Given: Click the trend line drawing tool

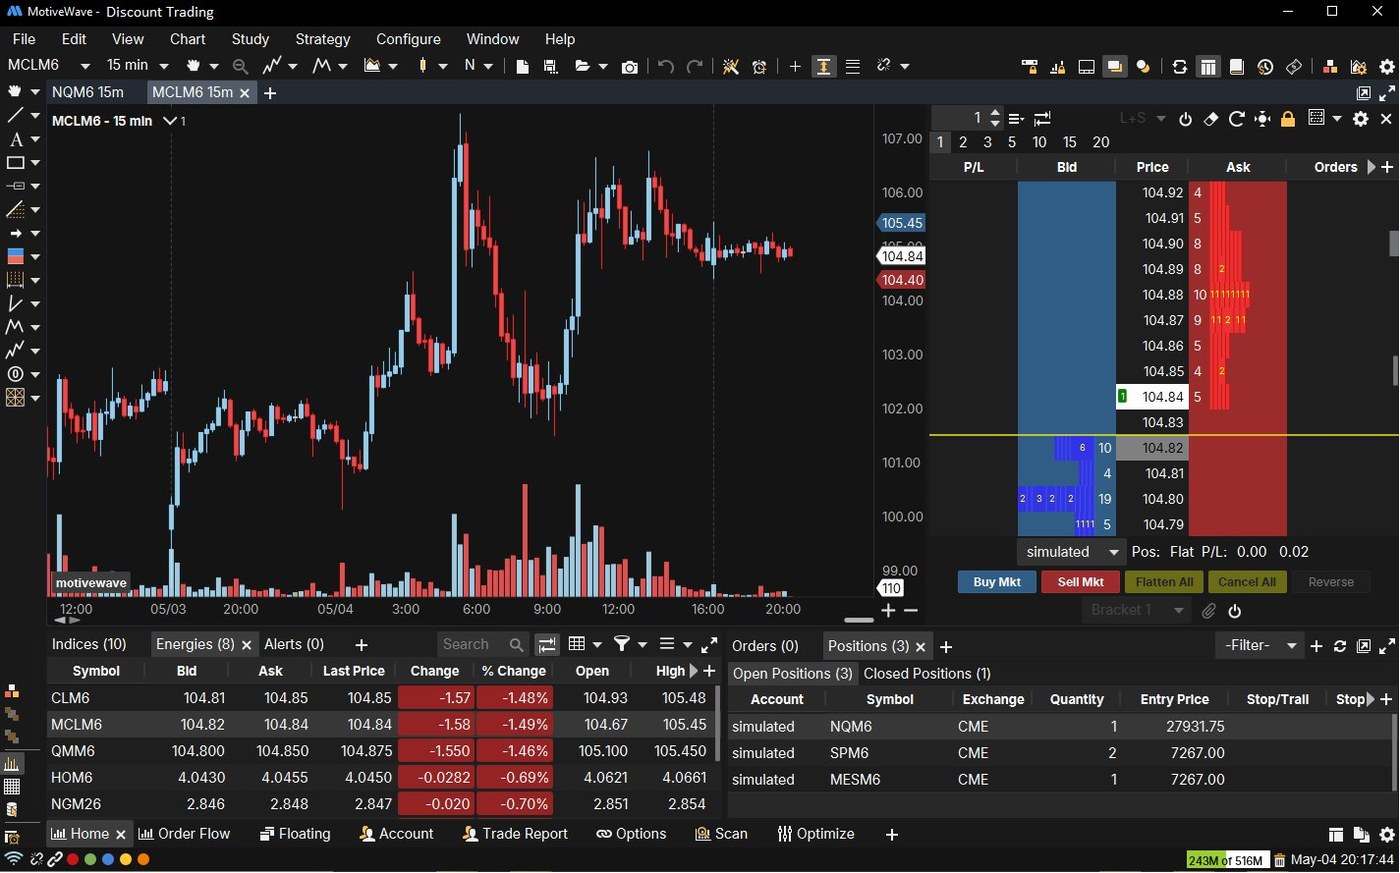Looking at the screenshot, I should [x=16, y=115].
